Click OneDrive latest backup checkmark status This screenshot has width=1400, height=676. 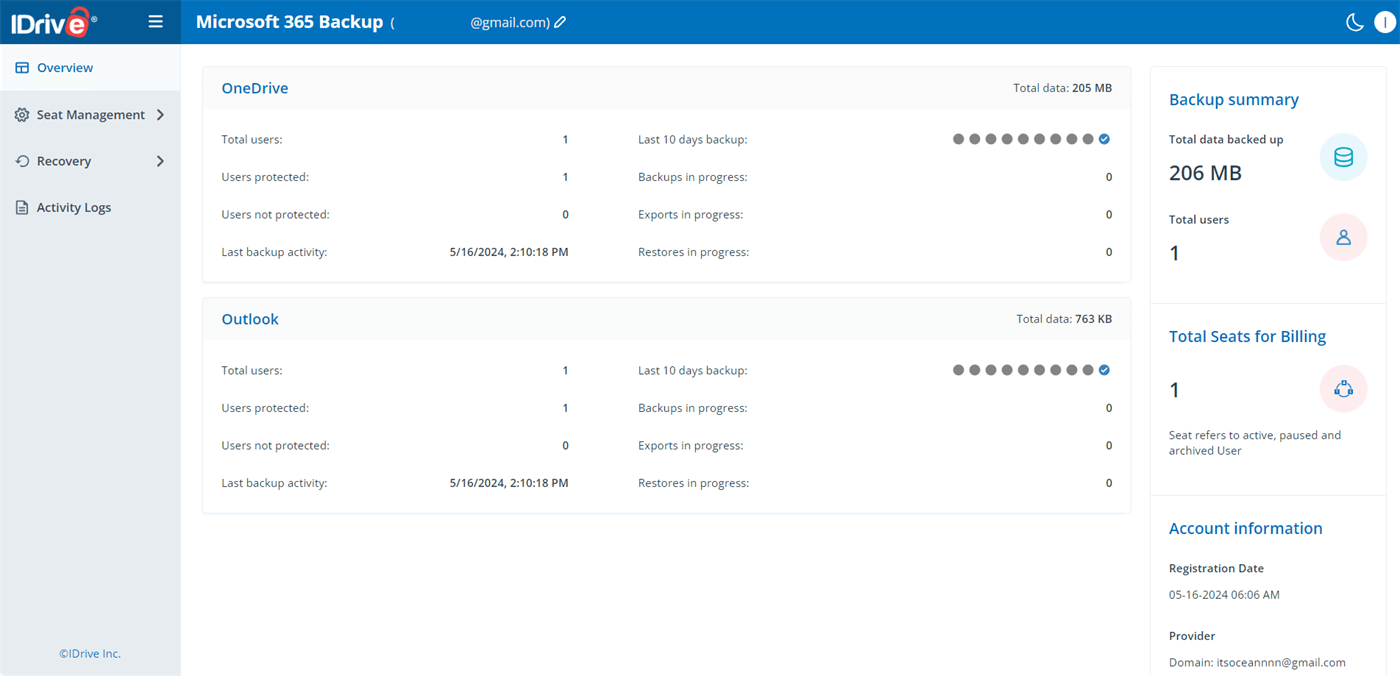1104,139
